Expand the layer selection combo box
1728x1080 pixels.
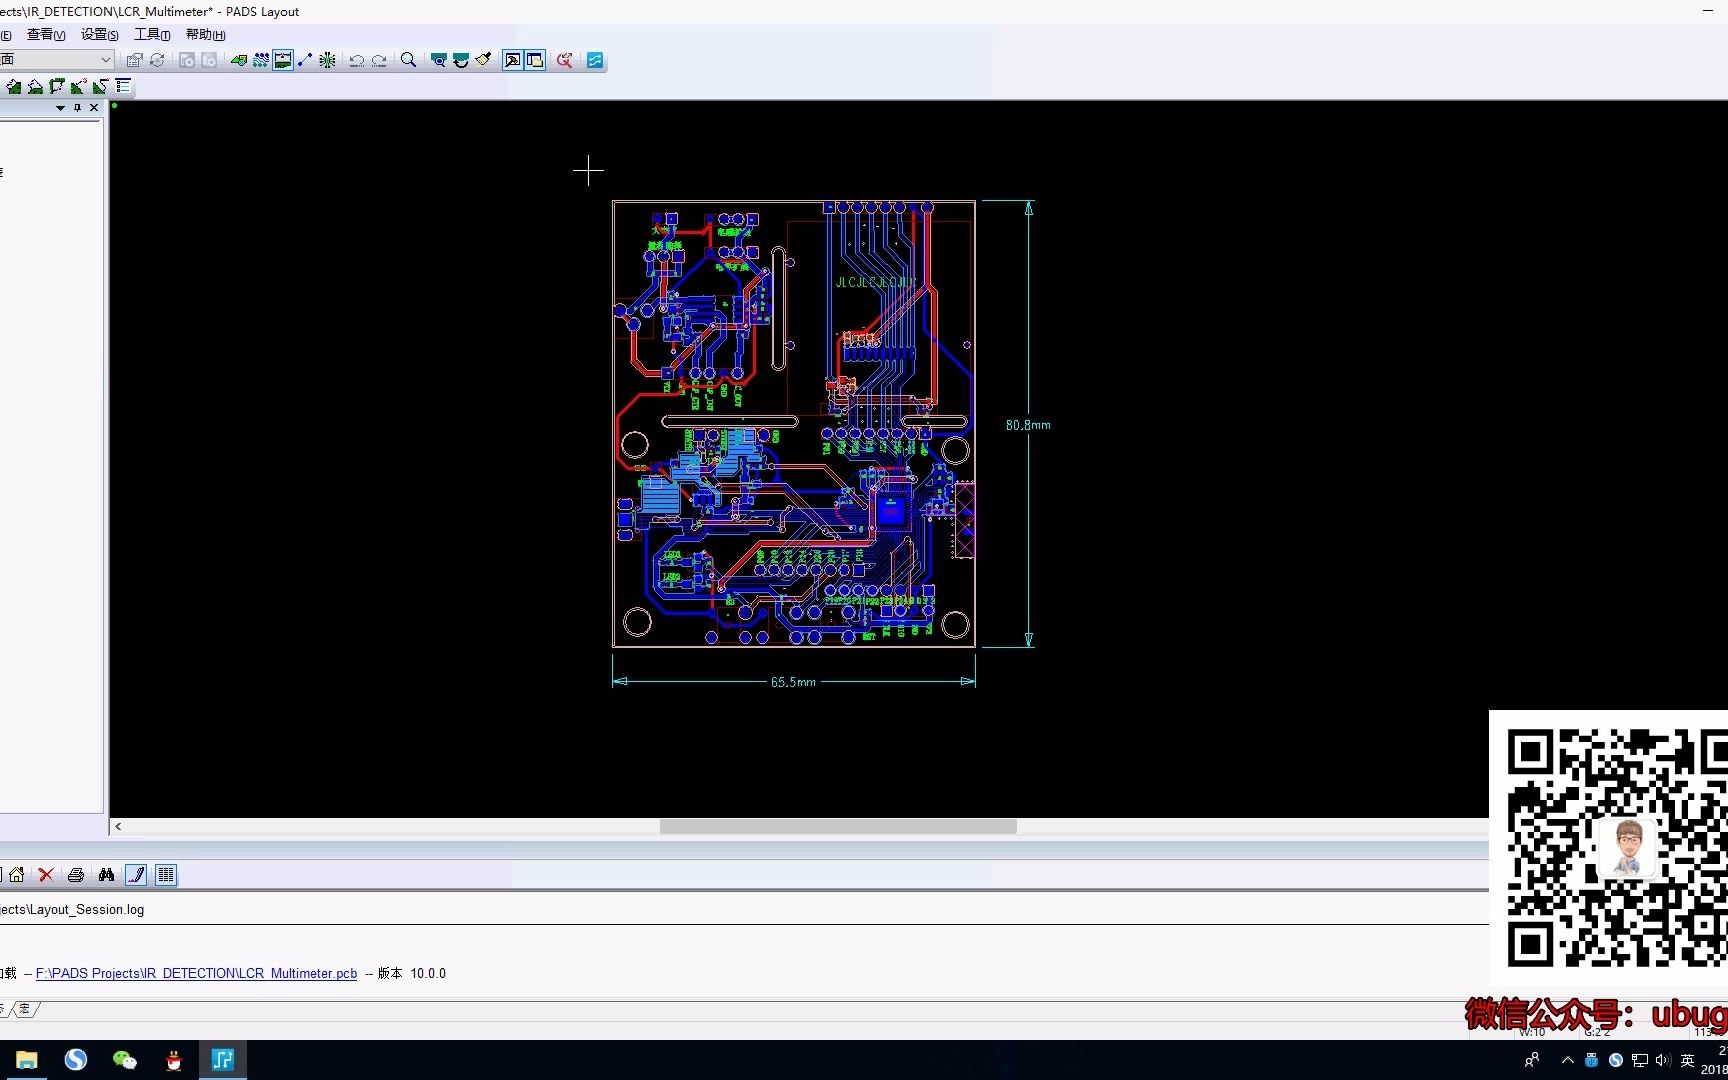click(105, 60)
